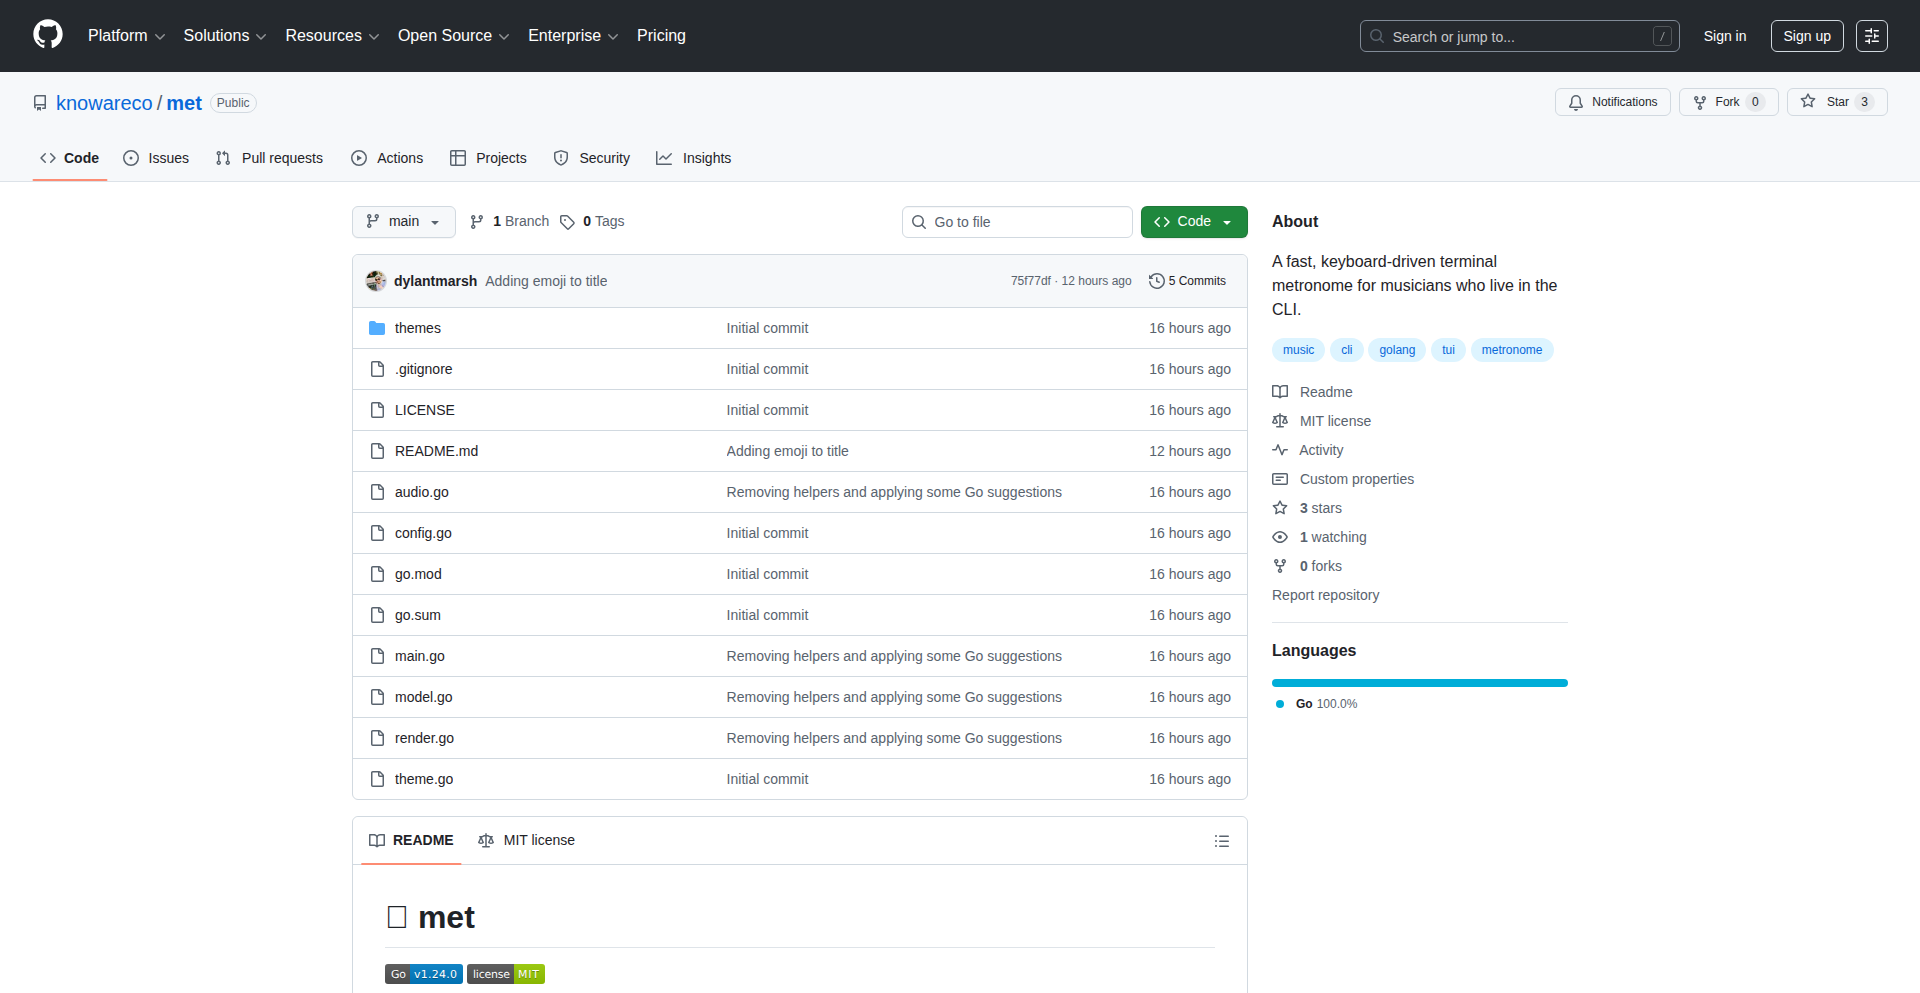Image resolution: width=1920 pixels, height=993 pixels.
Task: Expand the Platform navigation menu
Action: [126, 36]
